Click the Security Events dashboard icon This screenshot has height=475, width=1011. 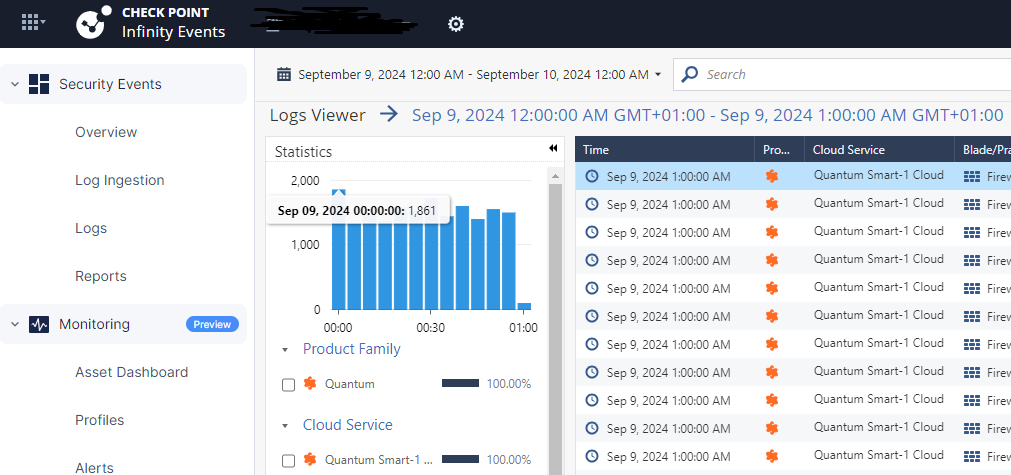[x=39, y=84]
